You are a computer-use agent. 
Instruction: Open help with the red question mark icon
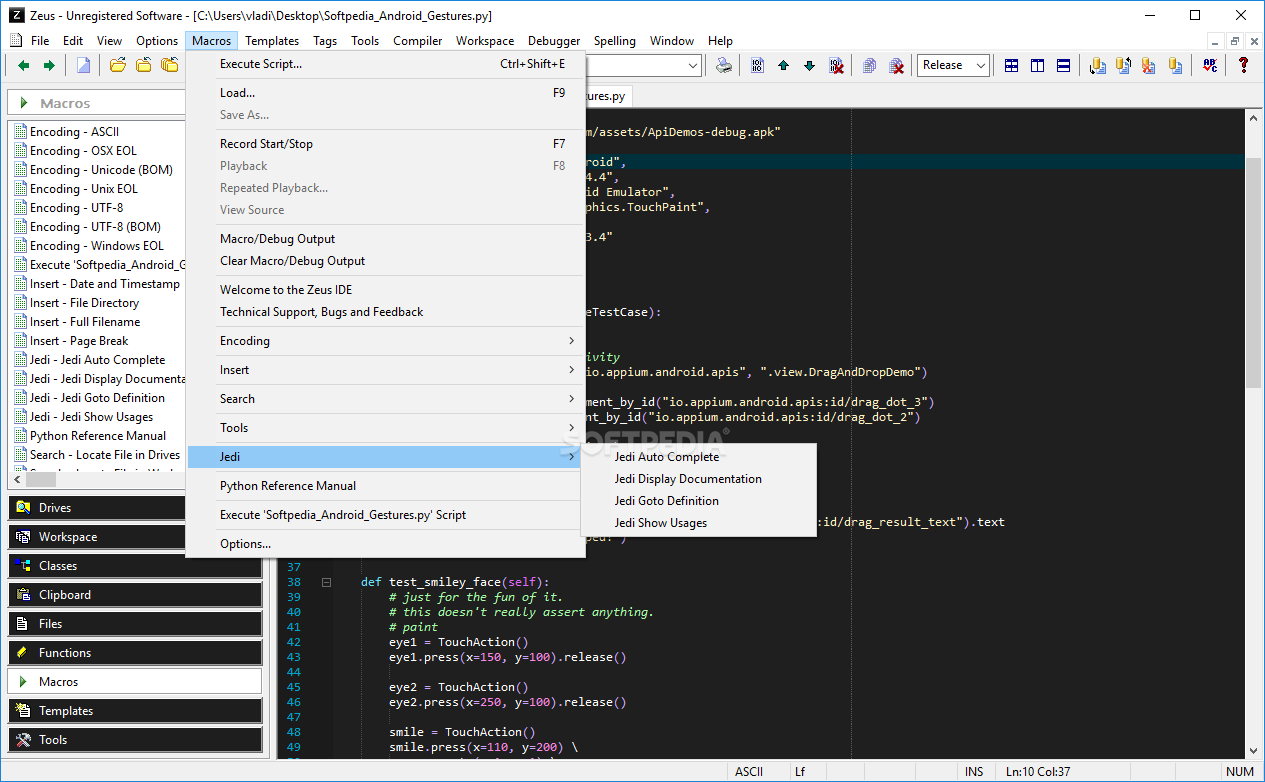(x=1244, y=65)
